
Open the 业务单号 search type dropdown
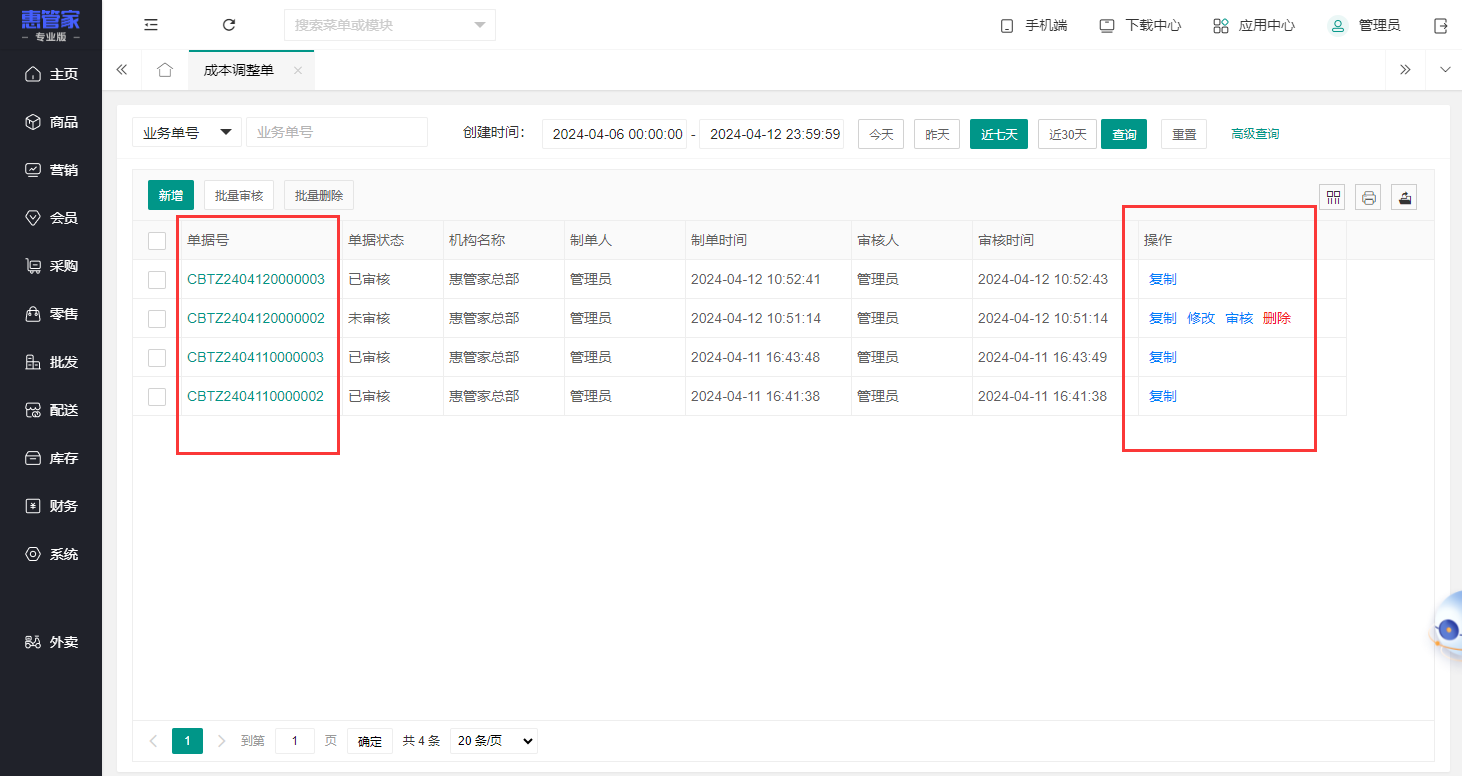187,132
